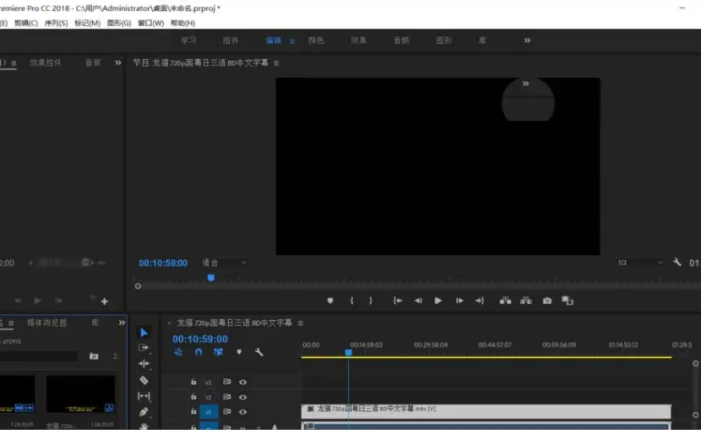Screen dimensions: 701x434
Task: Click the timeline wrench display settings
Action: (x=259, y=352)
